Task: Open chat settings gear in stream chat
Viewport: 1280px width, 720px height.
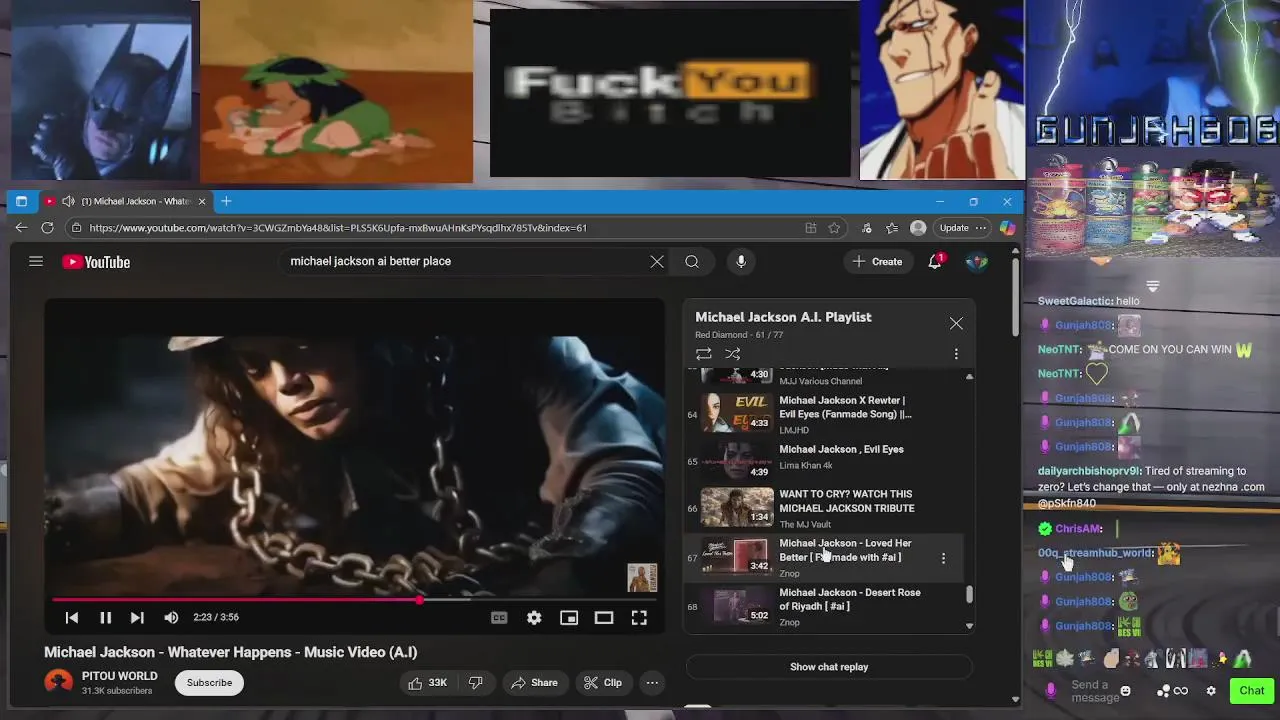Action: tap(1211, 691)
